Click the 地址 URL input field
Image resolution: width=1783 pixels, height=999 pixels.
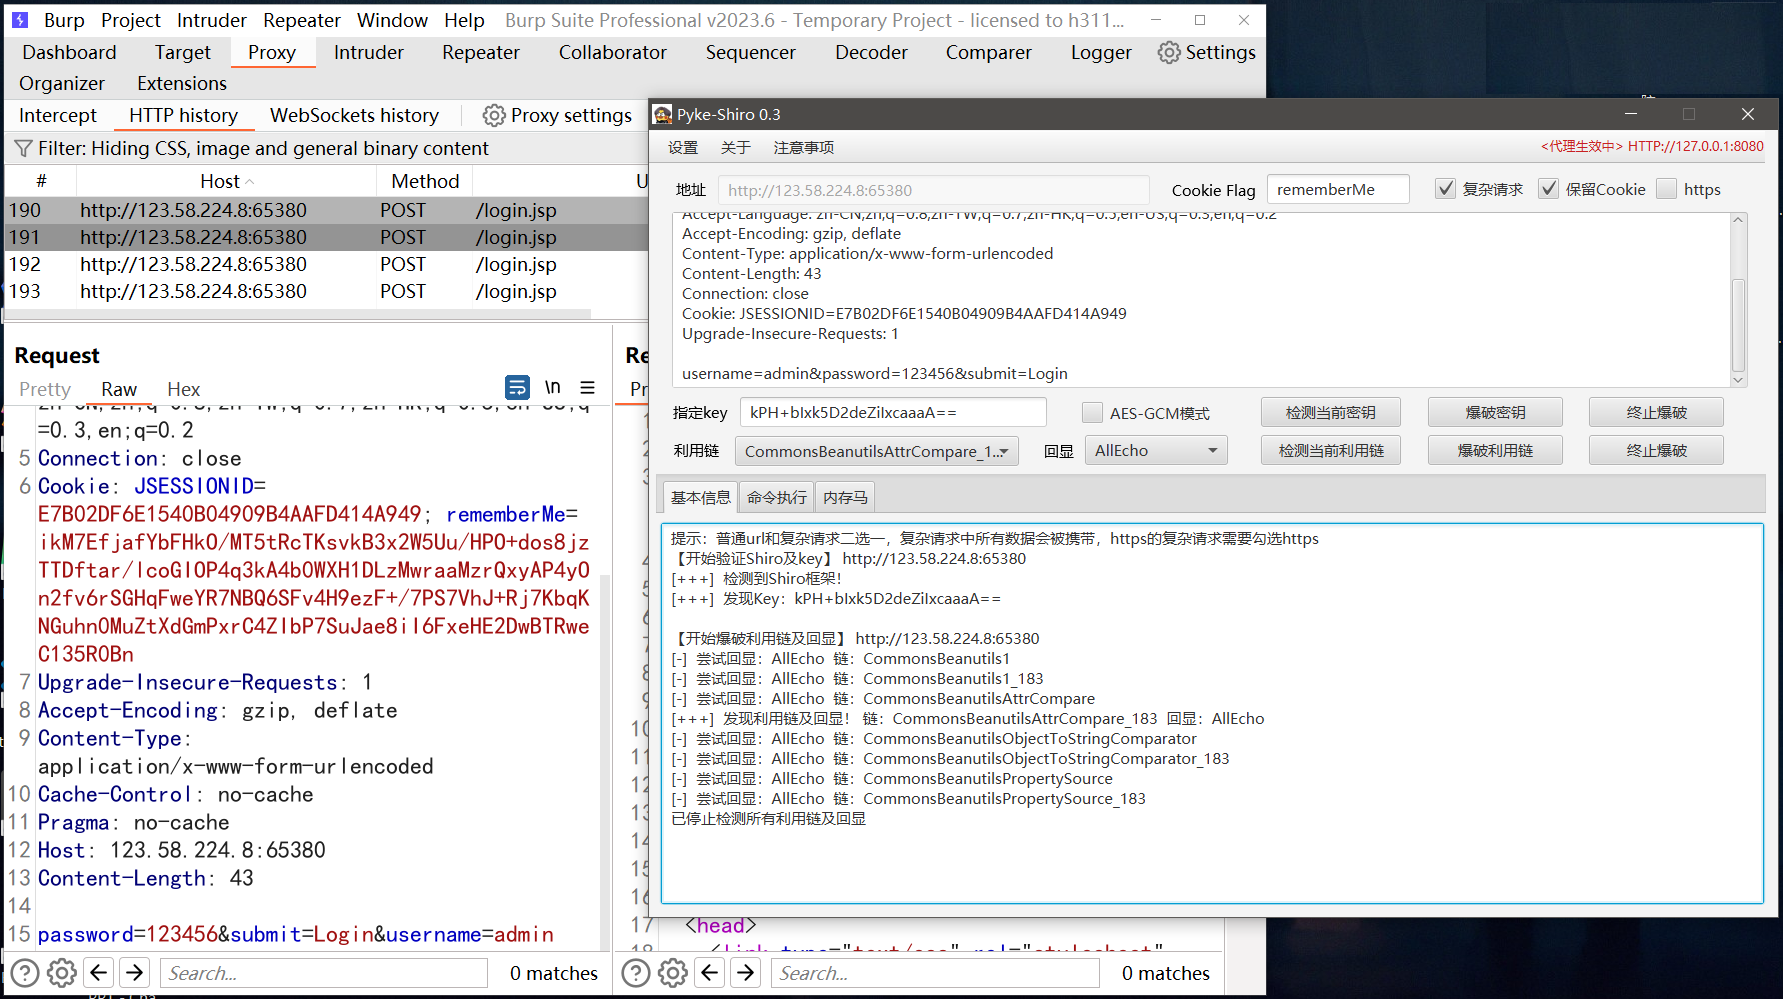[x=933, y=190]
